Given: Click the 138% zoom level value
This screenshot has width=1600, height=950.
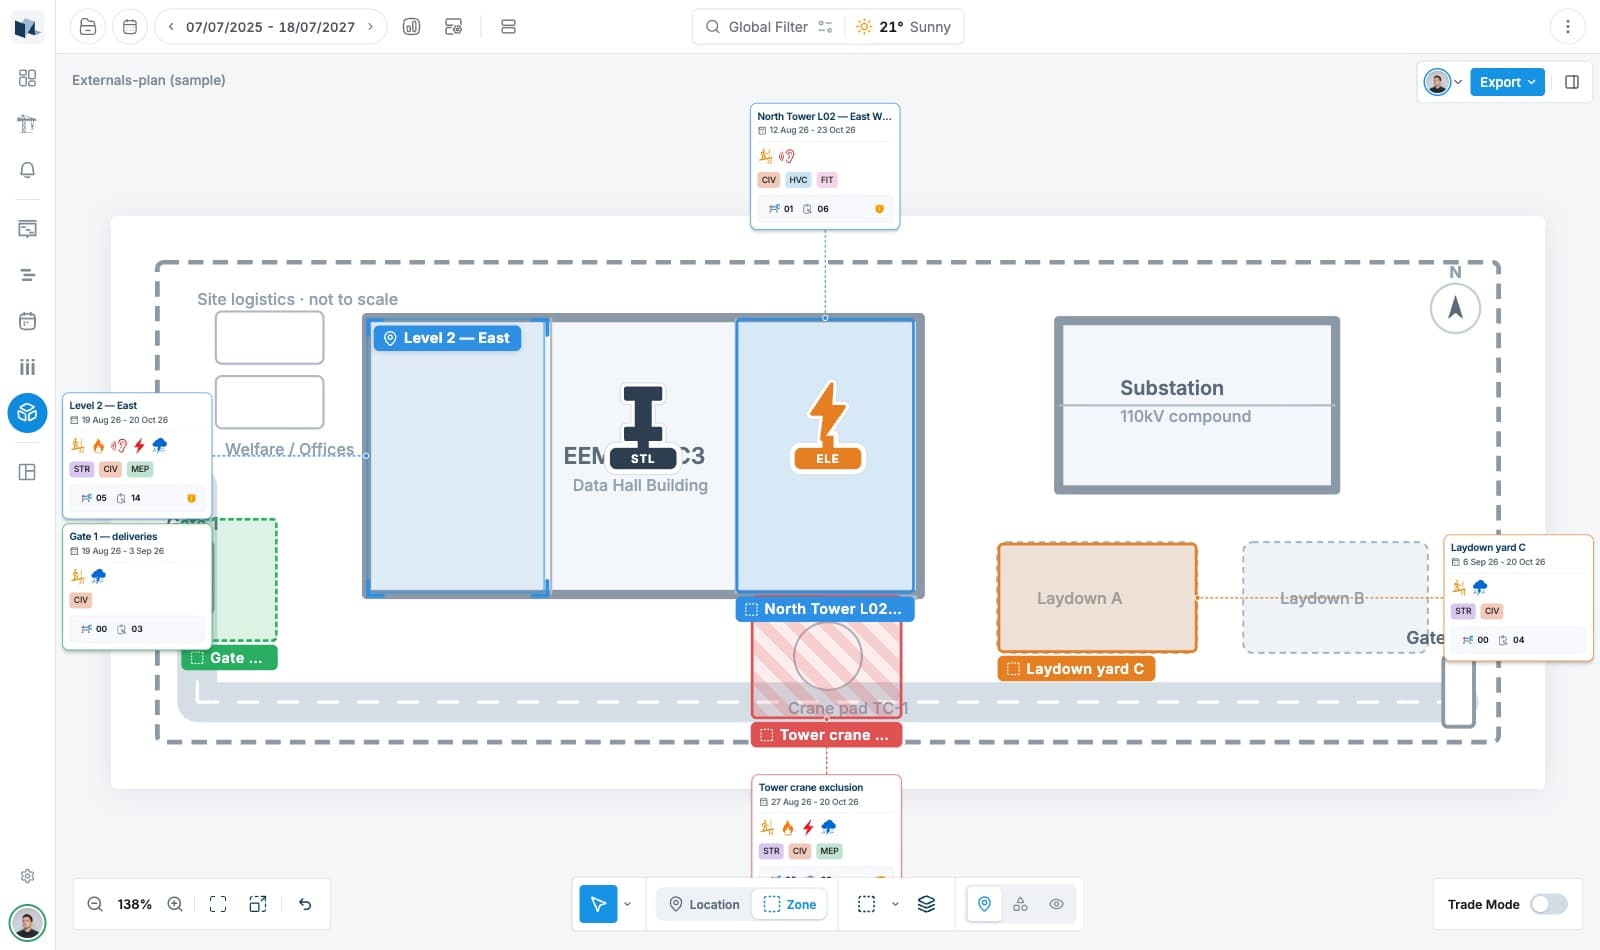Looking at the screenshot, I should pos(135,904).
